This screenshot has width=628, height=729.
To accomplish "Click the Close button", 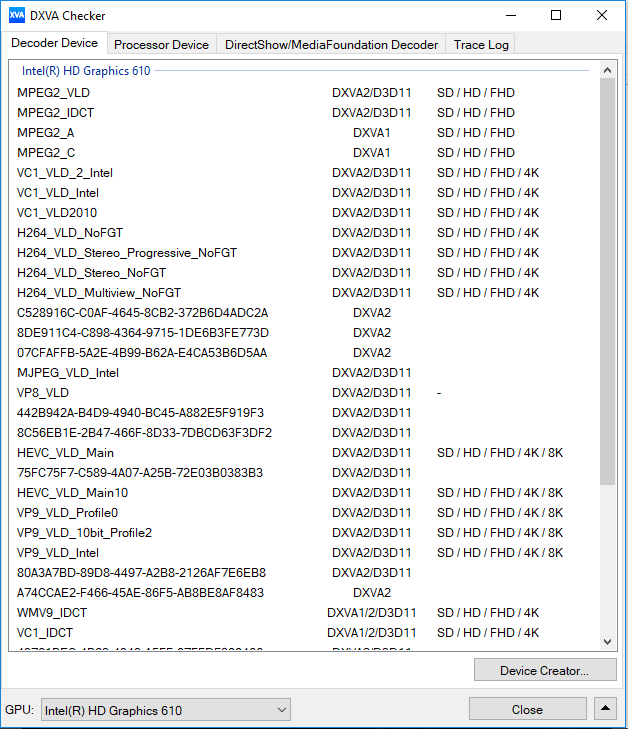I will click(527, 709).
